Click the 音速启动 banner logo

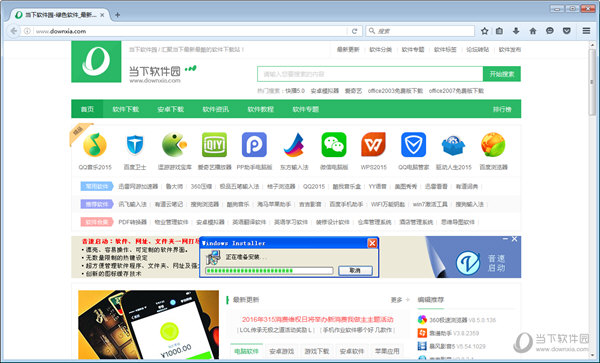click(468, 262)
